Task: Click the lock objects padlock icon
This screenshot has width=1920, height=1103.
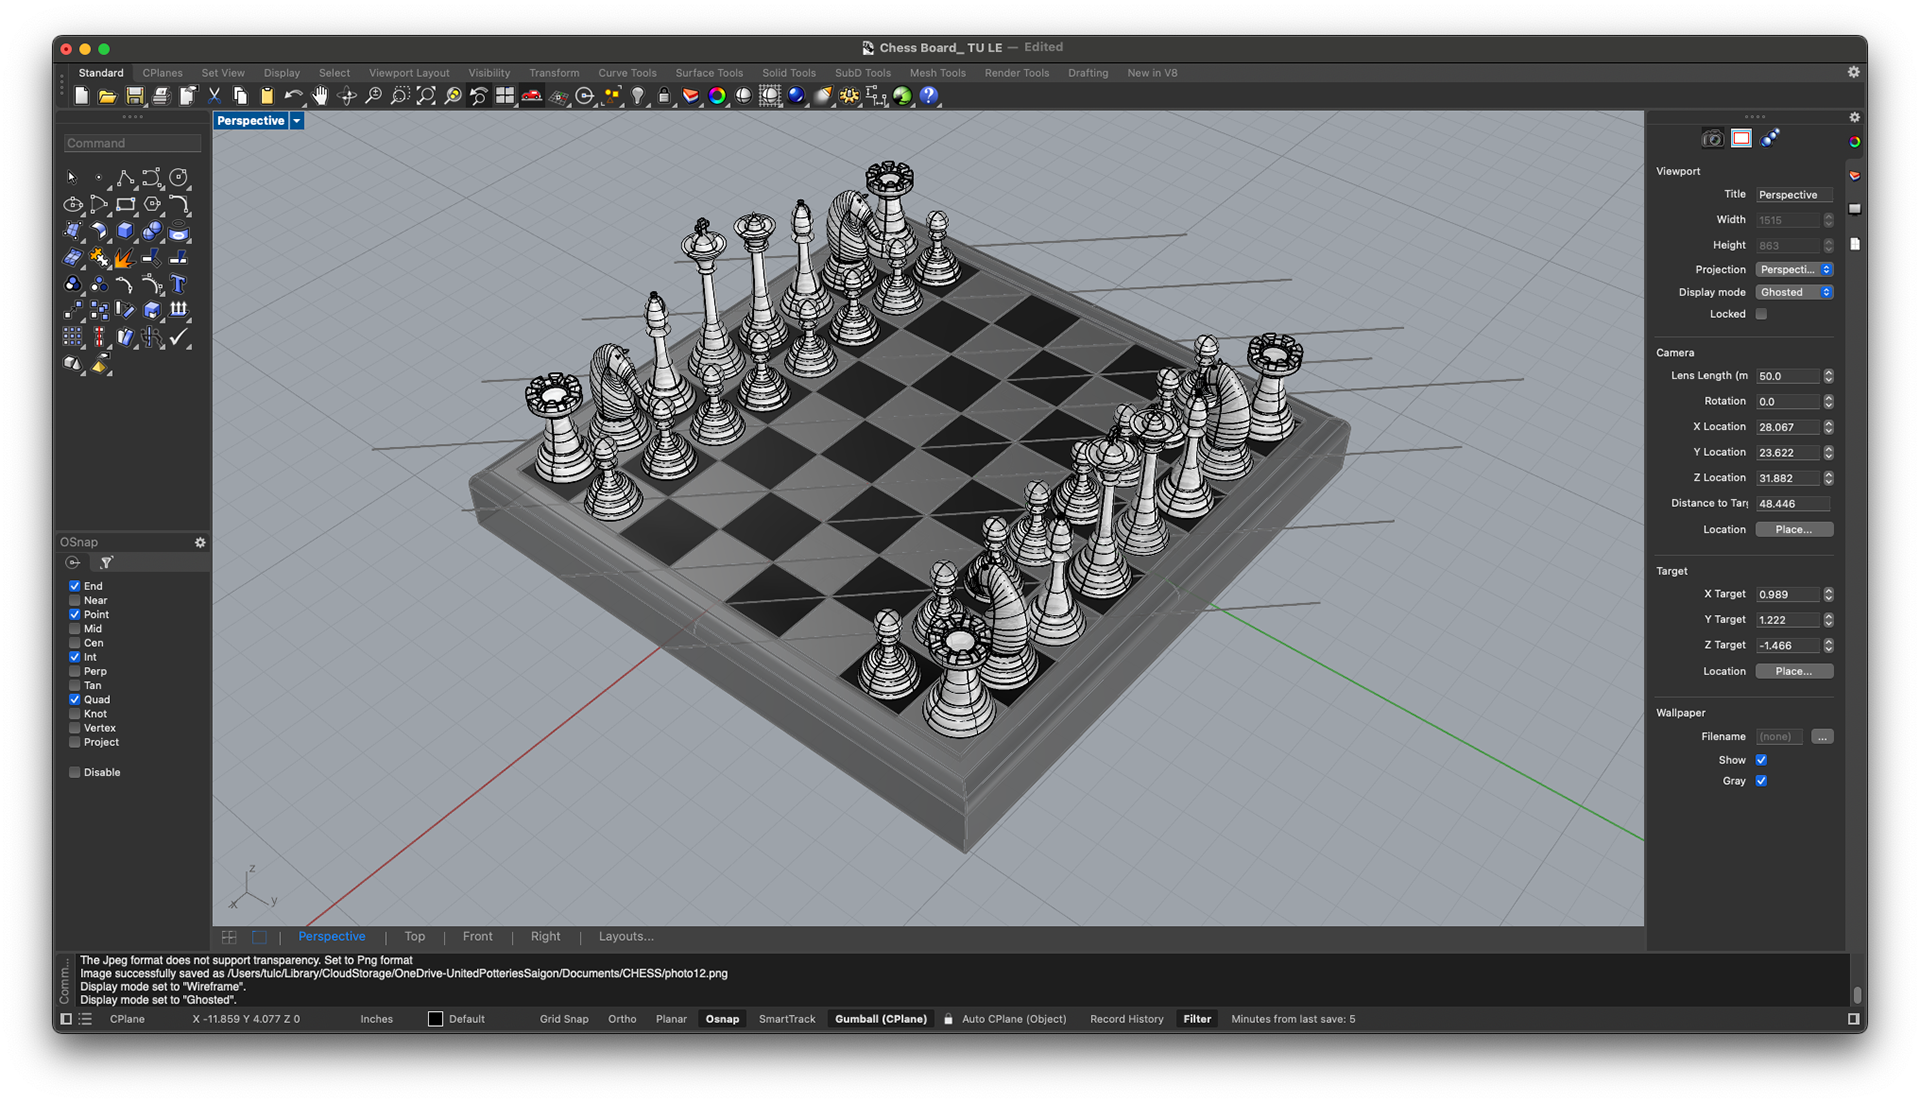Action: coord(663,96)
